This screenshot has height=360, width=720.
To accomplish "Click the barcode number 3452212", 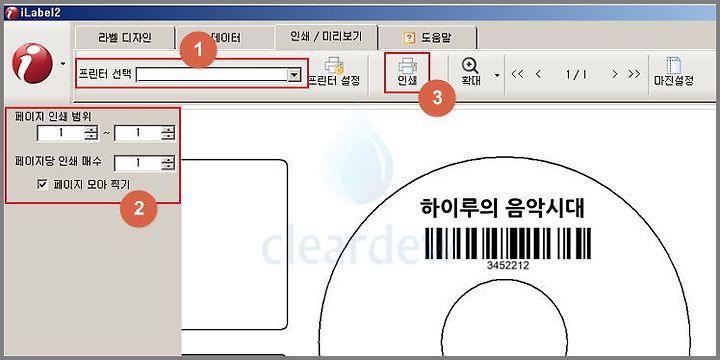I will (x=508, y=265).
